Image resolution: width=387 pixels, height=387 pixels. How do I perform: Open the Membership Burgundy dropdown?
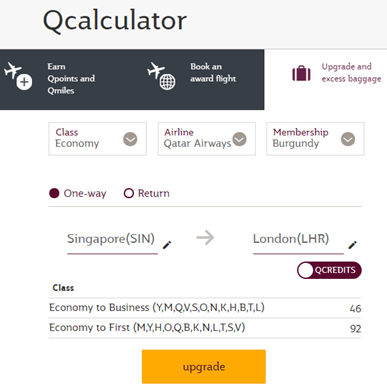315,139
